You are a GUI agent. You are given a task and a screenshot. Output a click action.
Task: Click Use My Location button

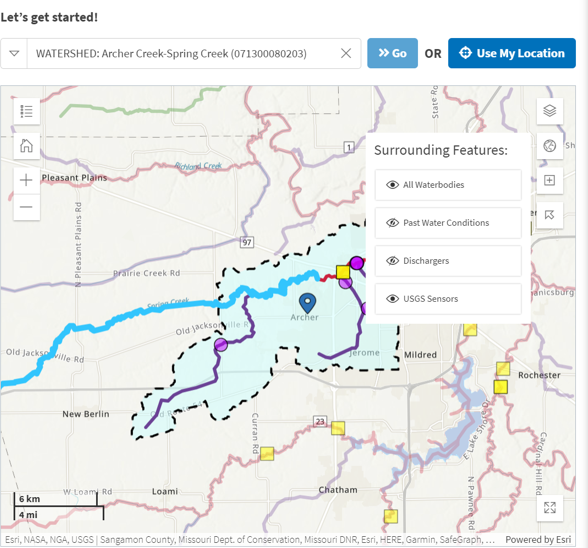click(512, 53)
